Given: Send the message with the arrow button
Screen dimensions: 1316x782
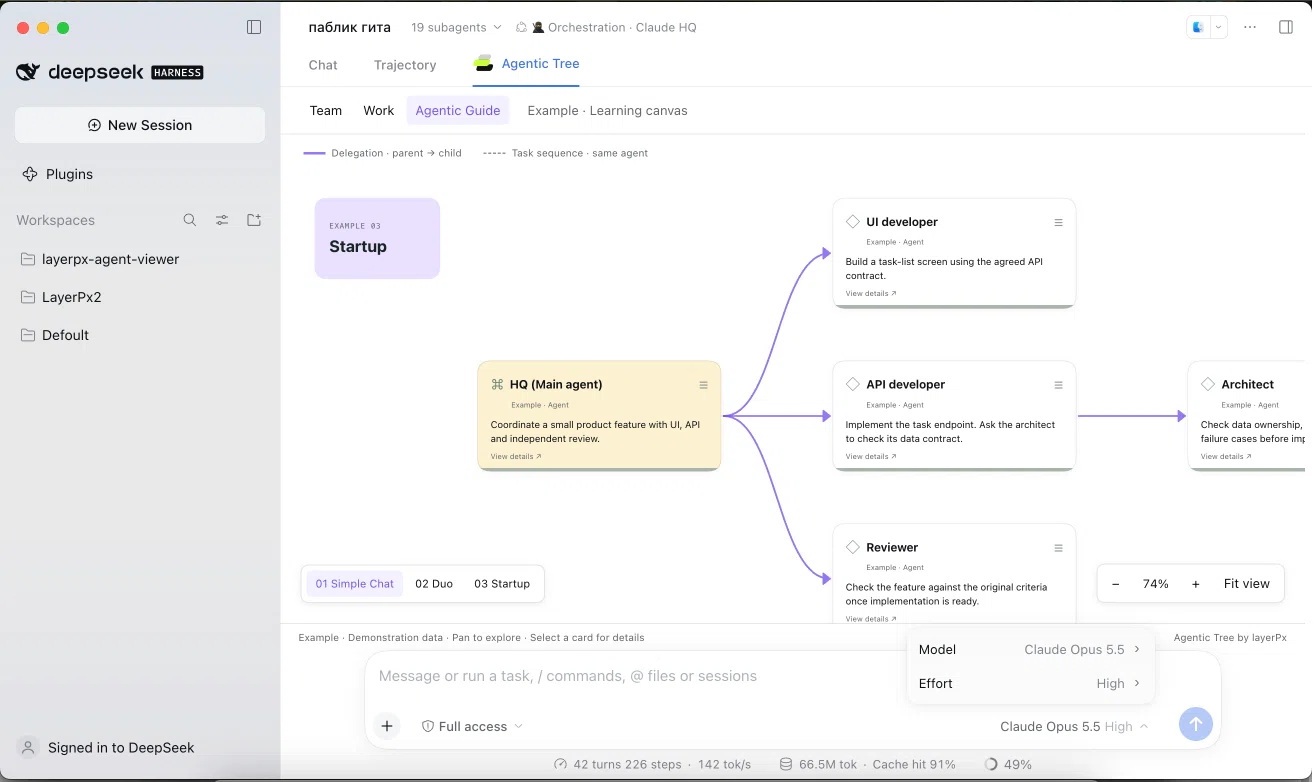Looking at the screenshot, I should pyautogui.click(x=1196, y=724).
